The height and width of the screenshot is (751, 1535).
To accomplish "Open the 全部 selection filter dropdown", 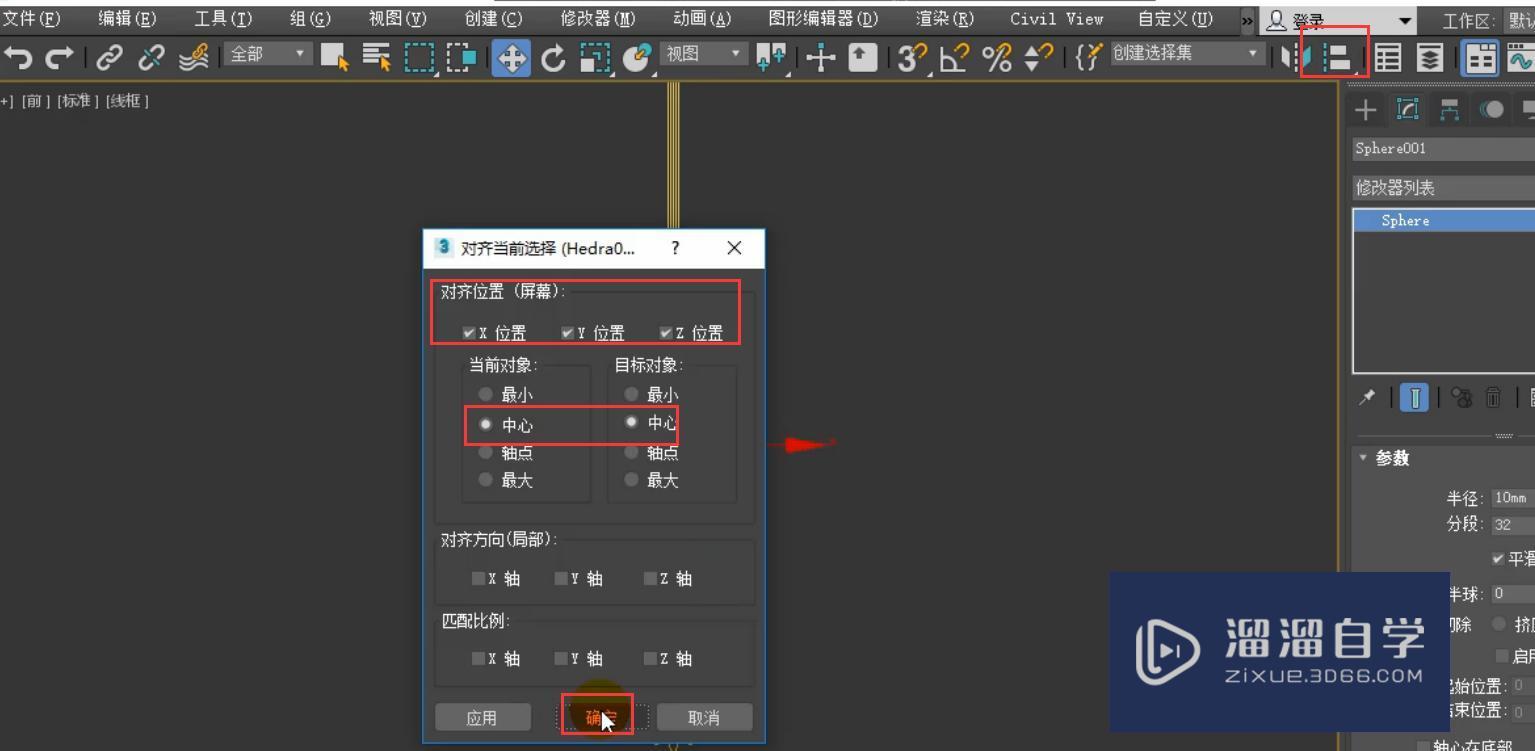I will point(269,54).
